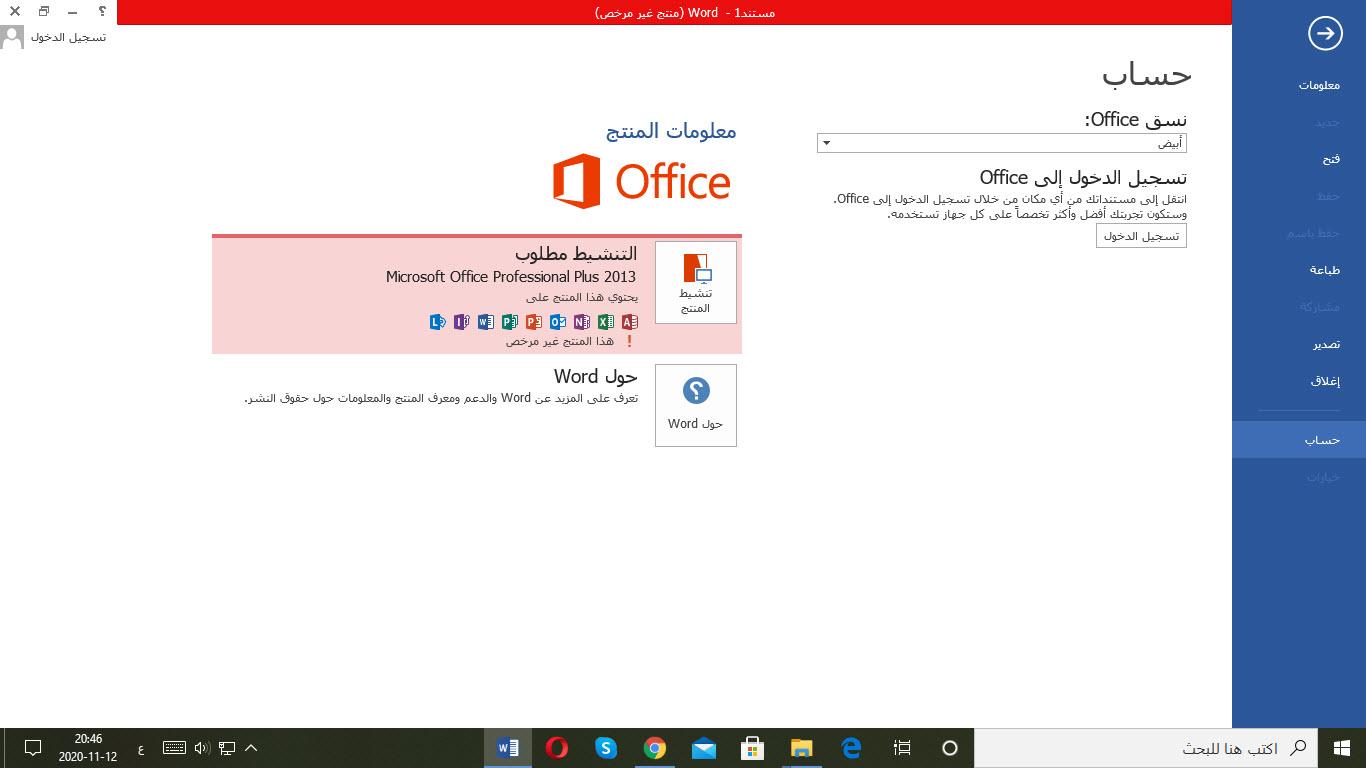Open Google Chrome from the taskbar
Image resolution: width=1366 pixels, height=768 pixels.
[x=655, y=748]
